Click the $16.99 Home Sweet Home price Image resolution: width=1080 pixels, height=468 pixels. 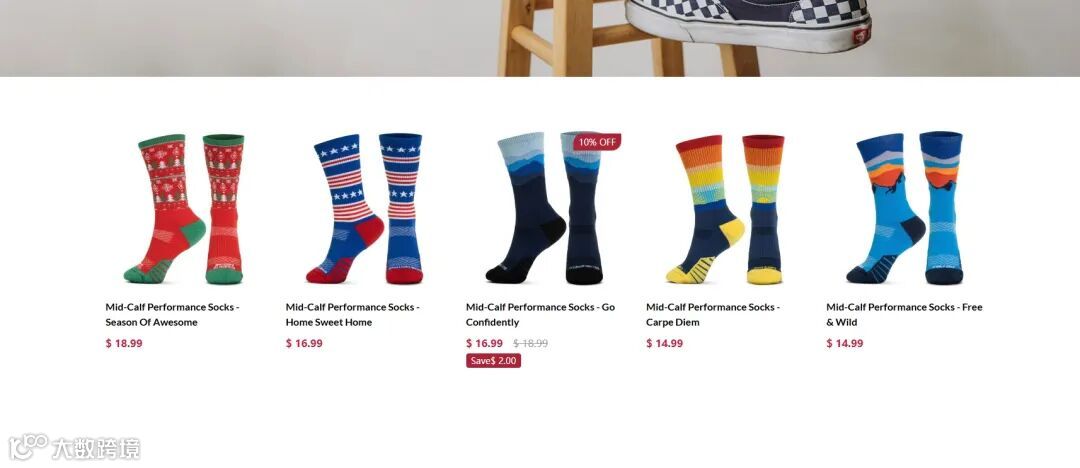point(304,343)
